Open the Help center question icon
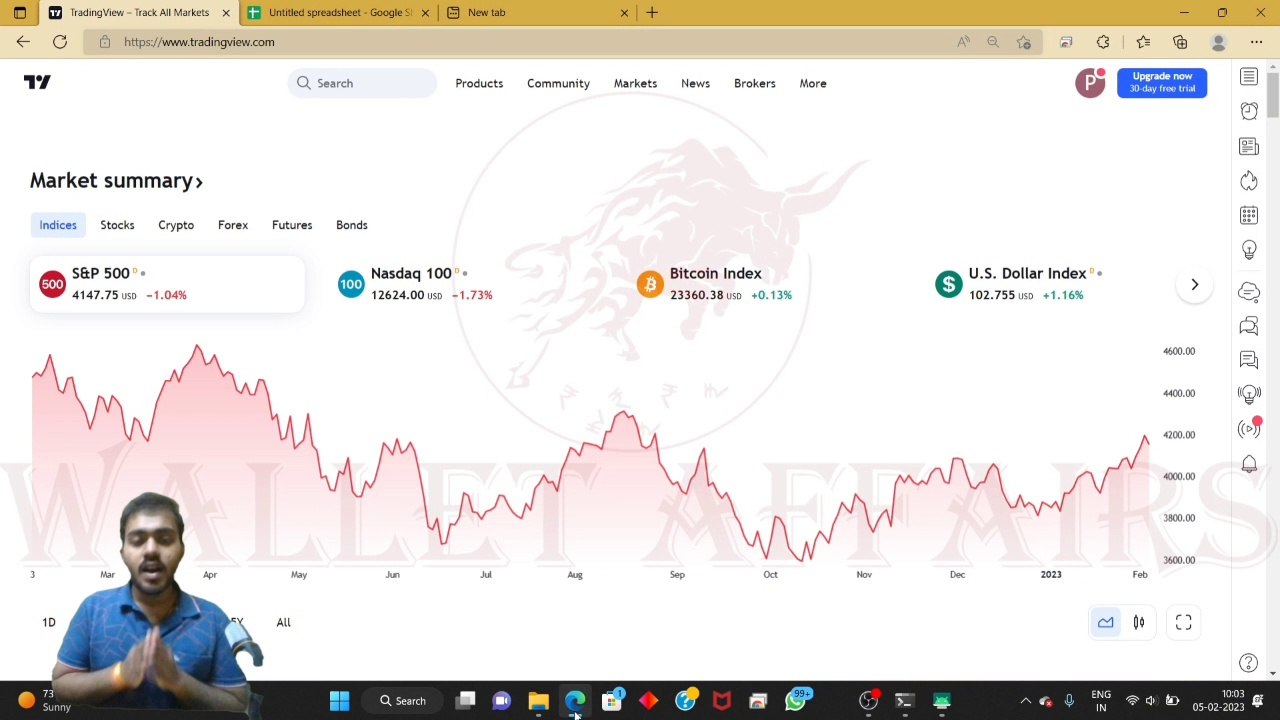The height and width of the screenshot is (720, 1280). click(x=1249, y=663)
